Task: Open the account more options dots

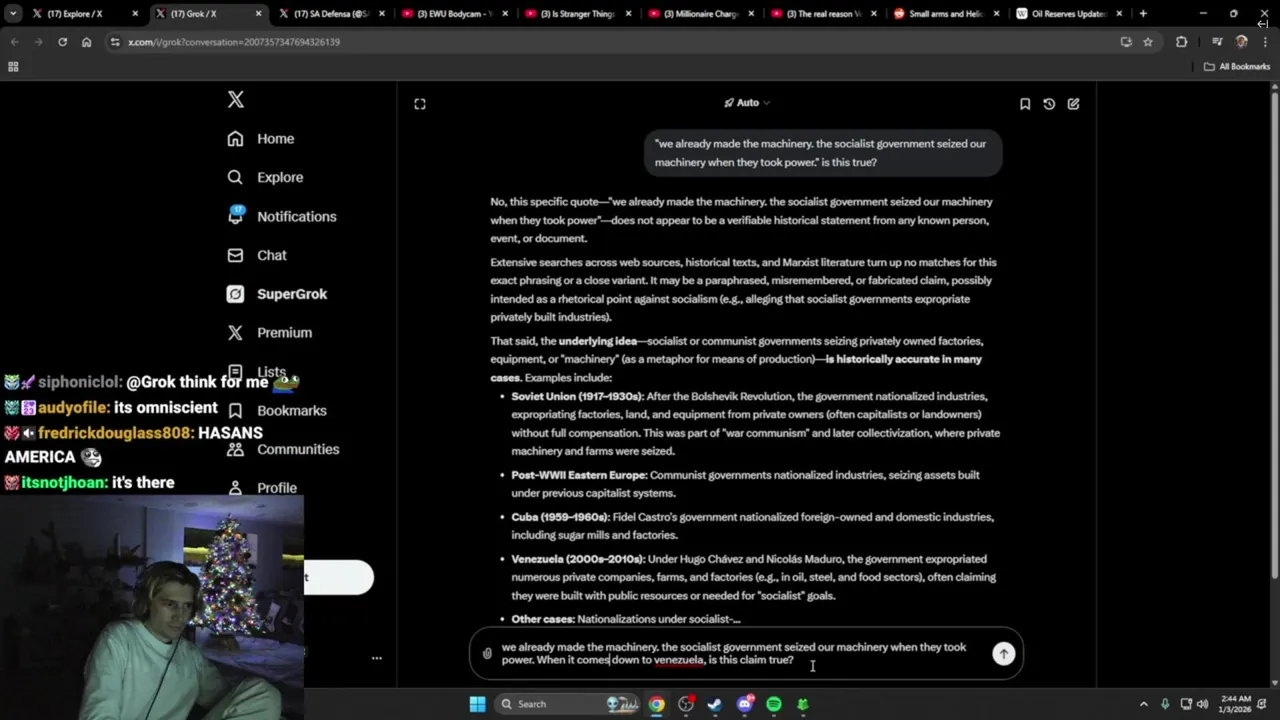Action: click(376, 658)
